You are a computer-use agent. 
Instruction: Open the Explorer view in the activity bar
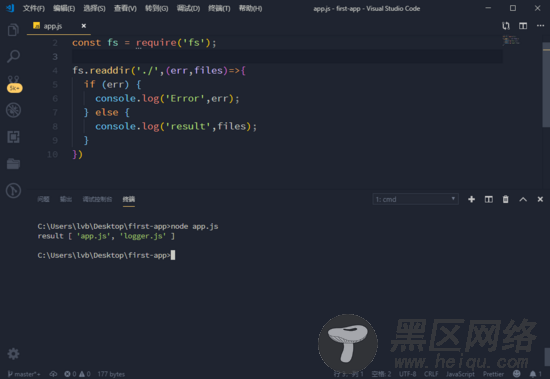(x=13, y=30)
